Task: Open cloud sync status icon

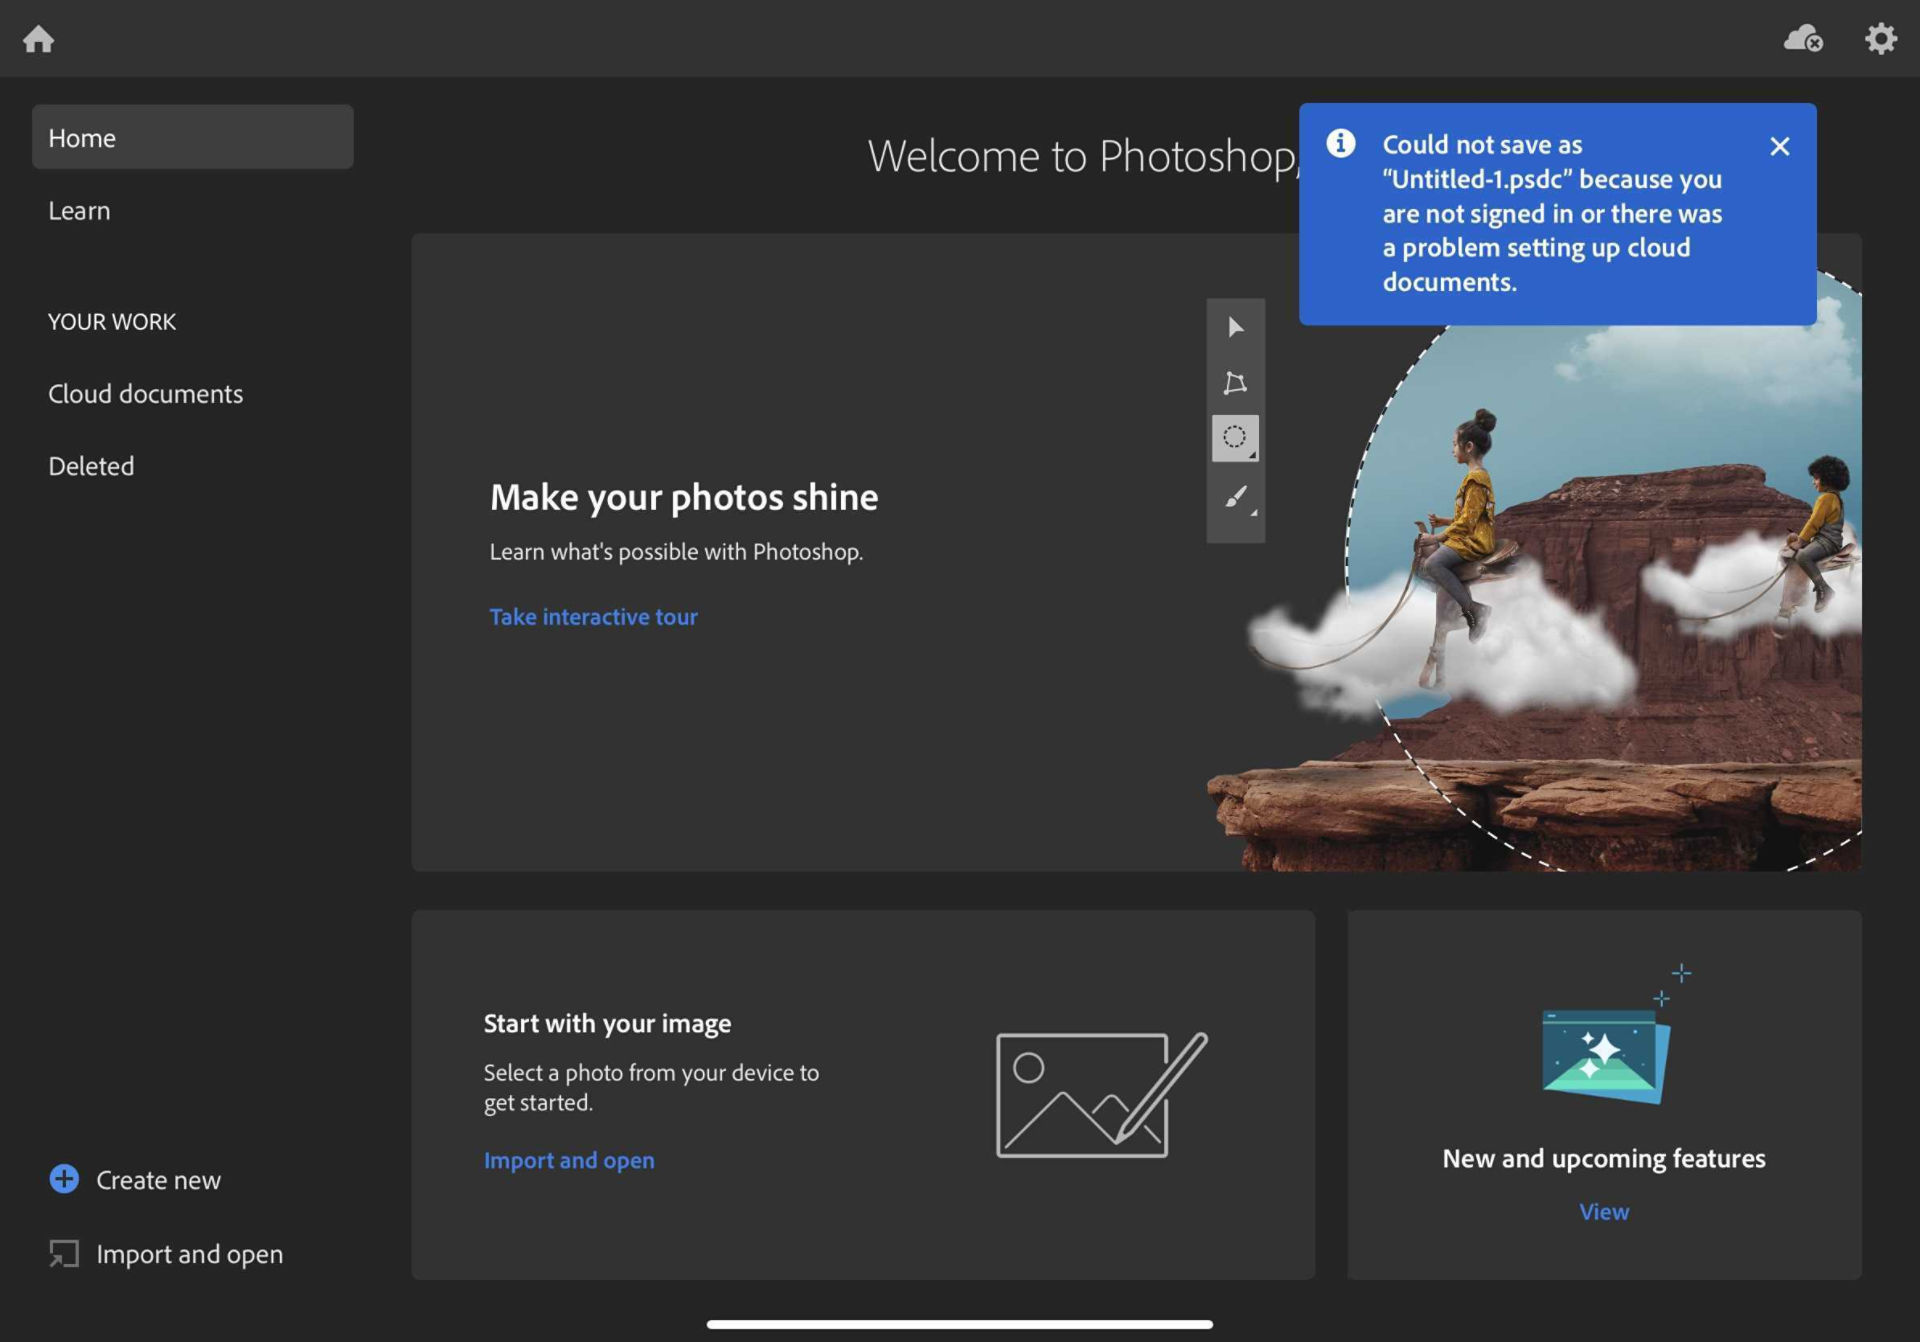Action: tap(1803, 39)
